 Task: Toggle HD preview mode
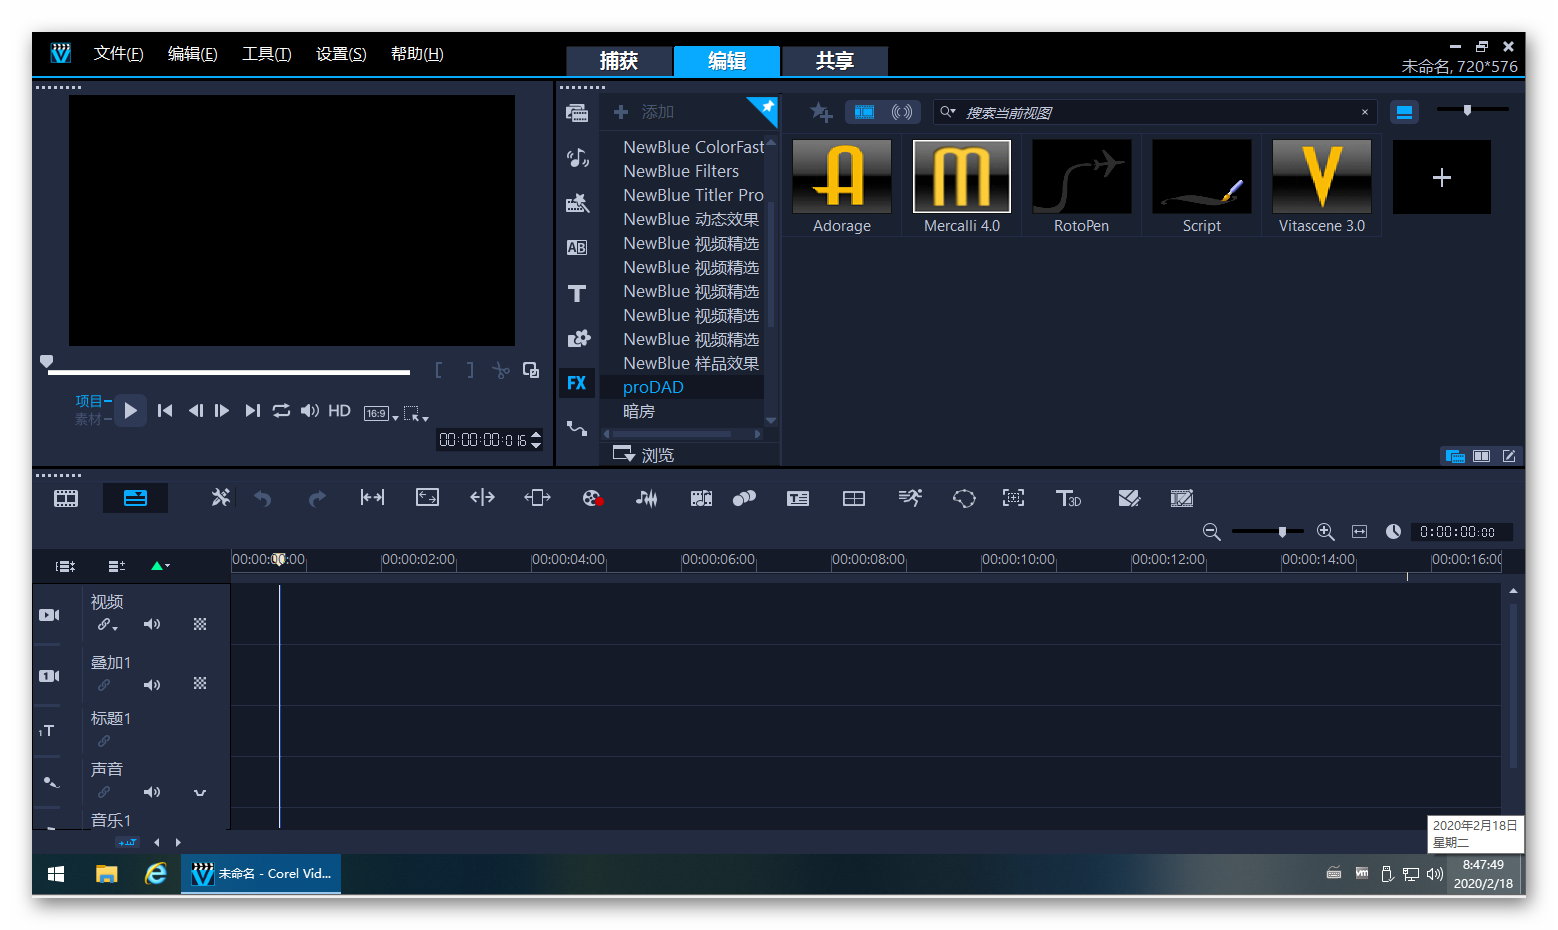click(x=340, y=411)
